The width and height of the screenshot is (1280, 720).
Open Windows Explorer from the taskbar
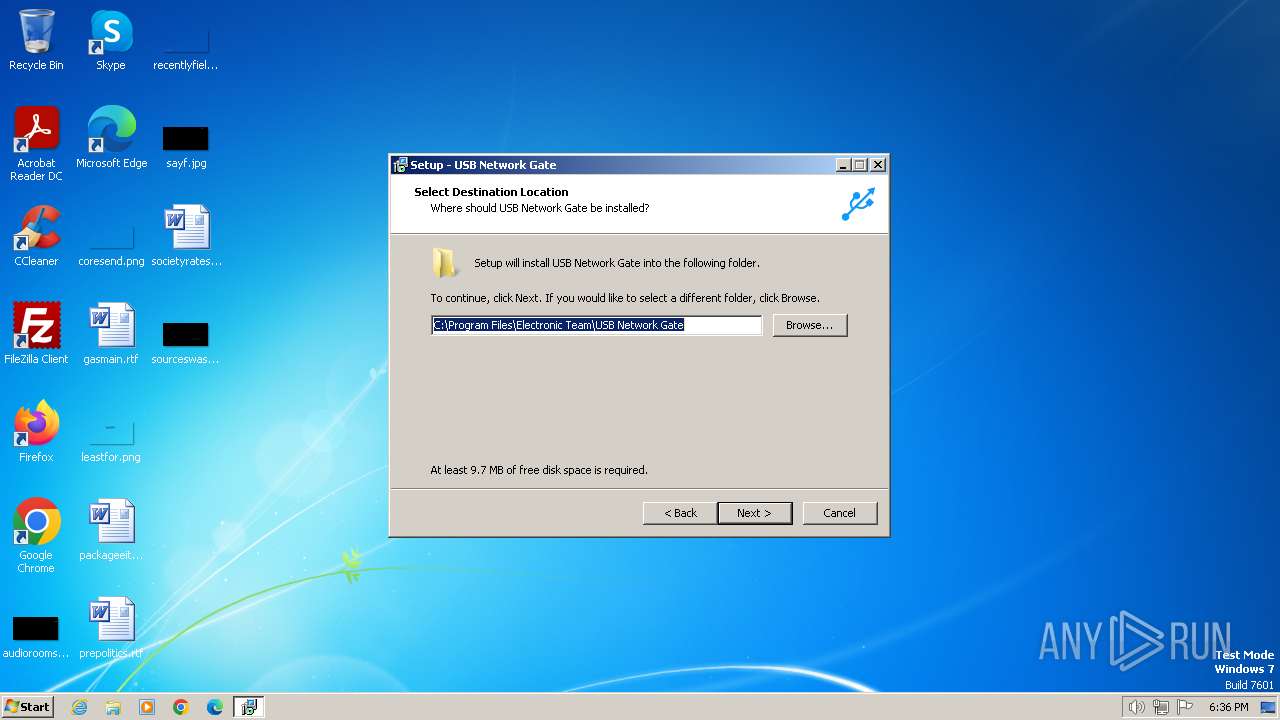[113, 707]
